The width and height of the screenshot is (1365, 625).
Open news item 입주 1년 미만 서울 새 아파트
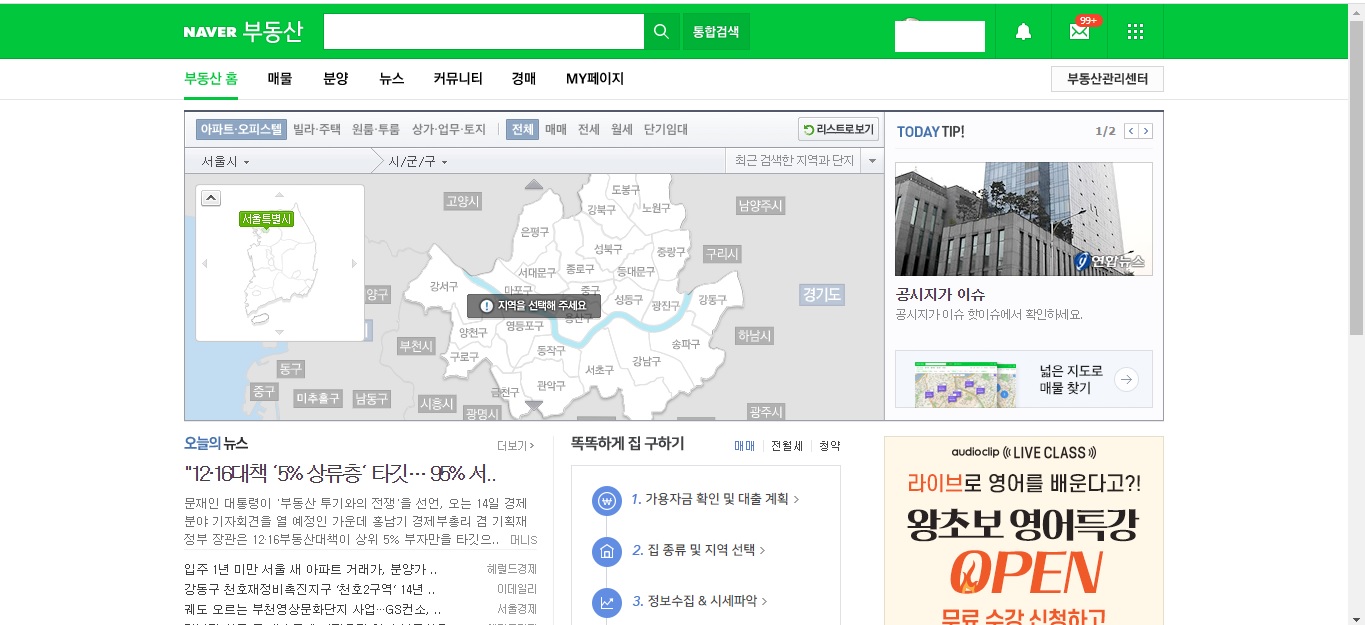pyautogui.click(x=311, y=569)
